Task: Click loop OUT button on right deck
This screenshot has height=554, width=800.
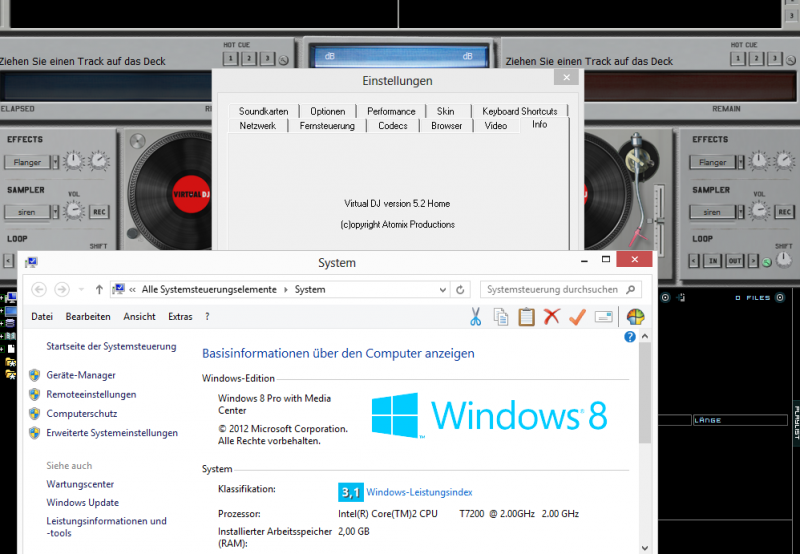Action: click(x=734, y=261)
